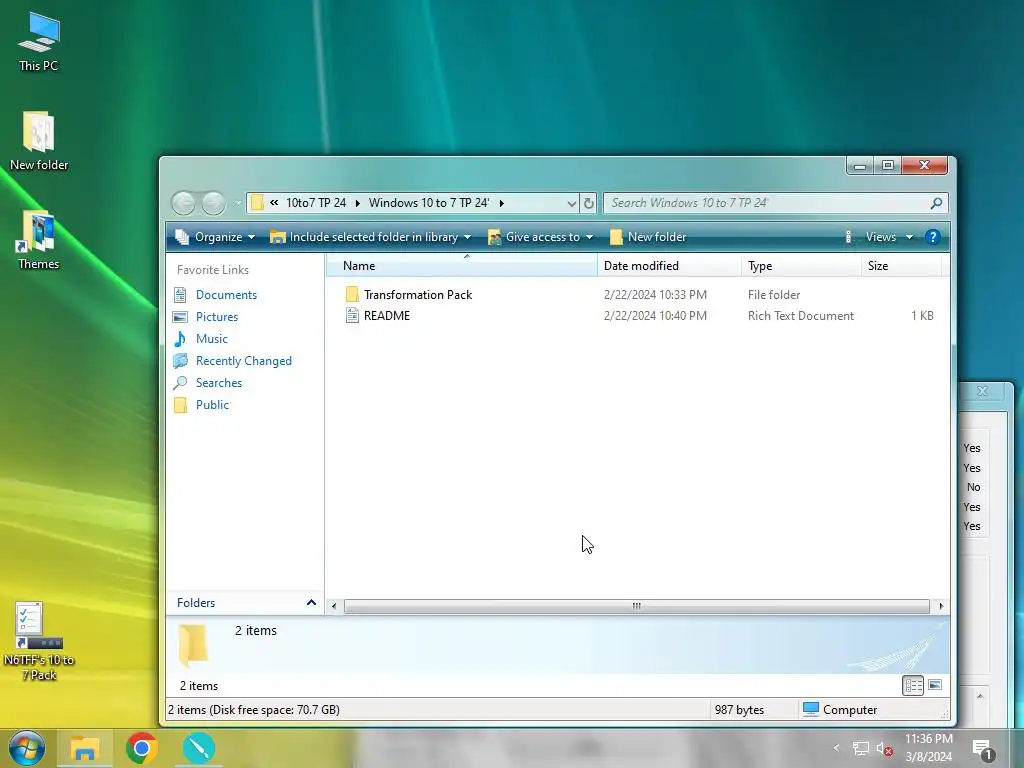Click the Back navigation button in Explorer
Image resolution: width=1024 pixels, height=768 pixels.
tap(184, 203)
